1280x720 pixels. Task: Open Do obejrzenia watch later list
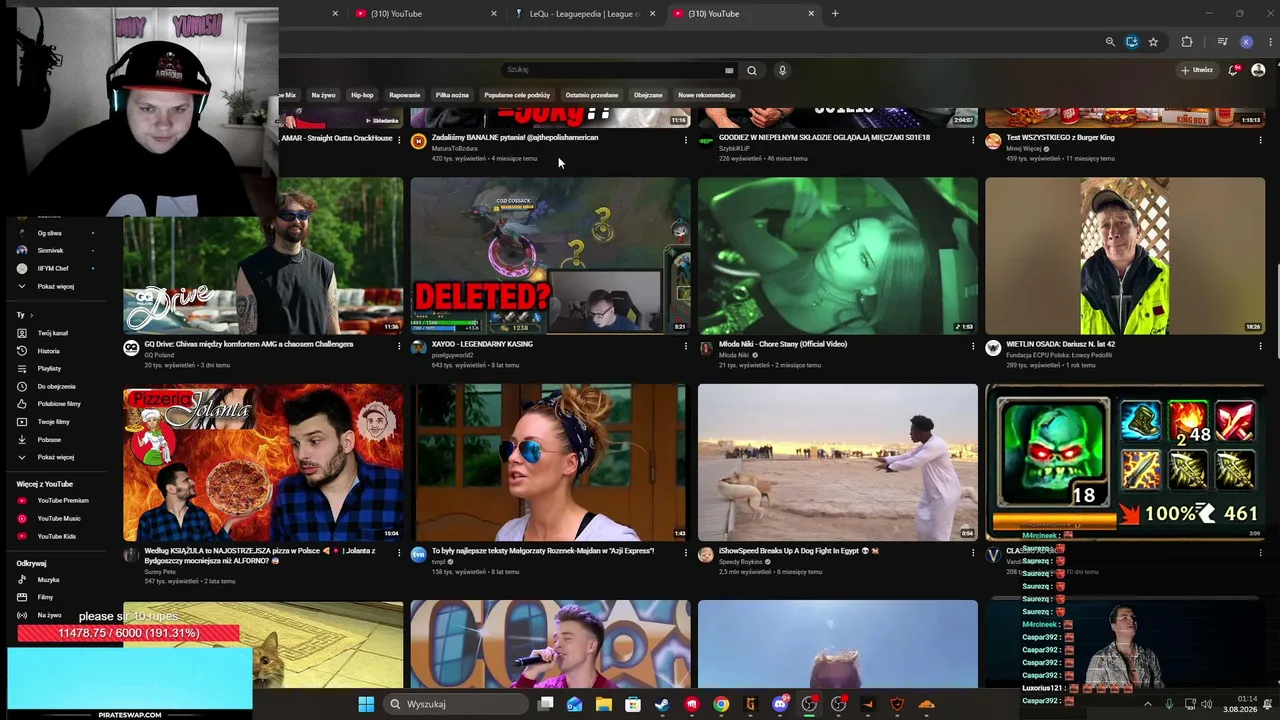tap(56, 386)
